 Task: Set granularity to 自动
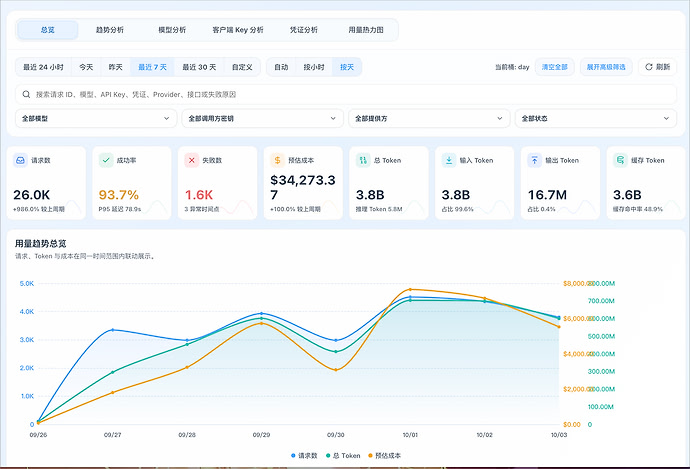pos(281,67)
